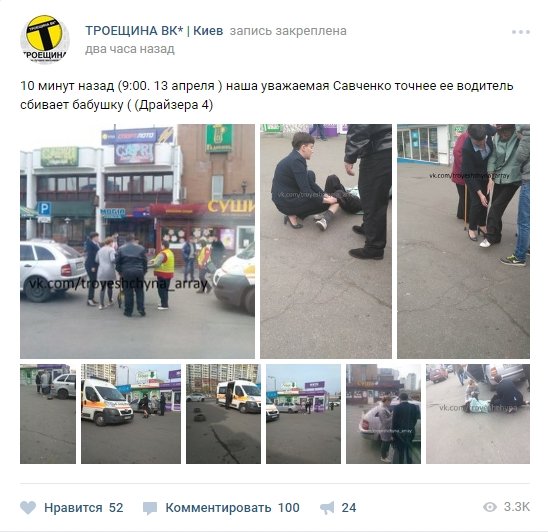Open thumbnail with purple kiosk
The image size is (548, 532).
(x=303, y=414)
